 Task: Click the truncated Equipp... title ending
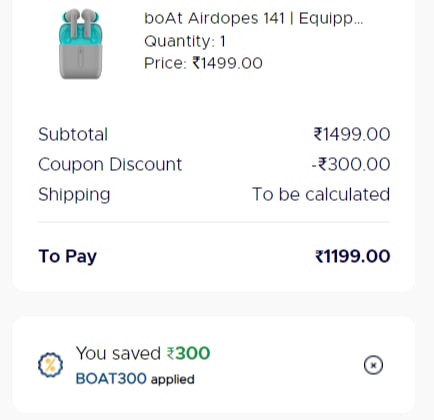(x=331, y=19)
